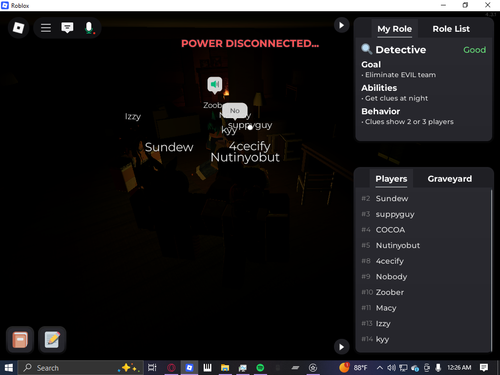
Task: Click Zoober's speaker voice bubble
Action: coord(215,85)
